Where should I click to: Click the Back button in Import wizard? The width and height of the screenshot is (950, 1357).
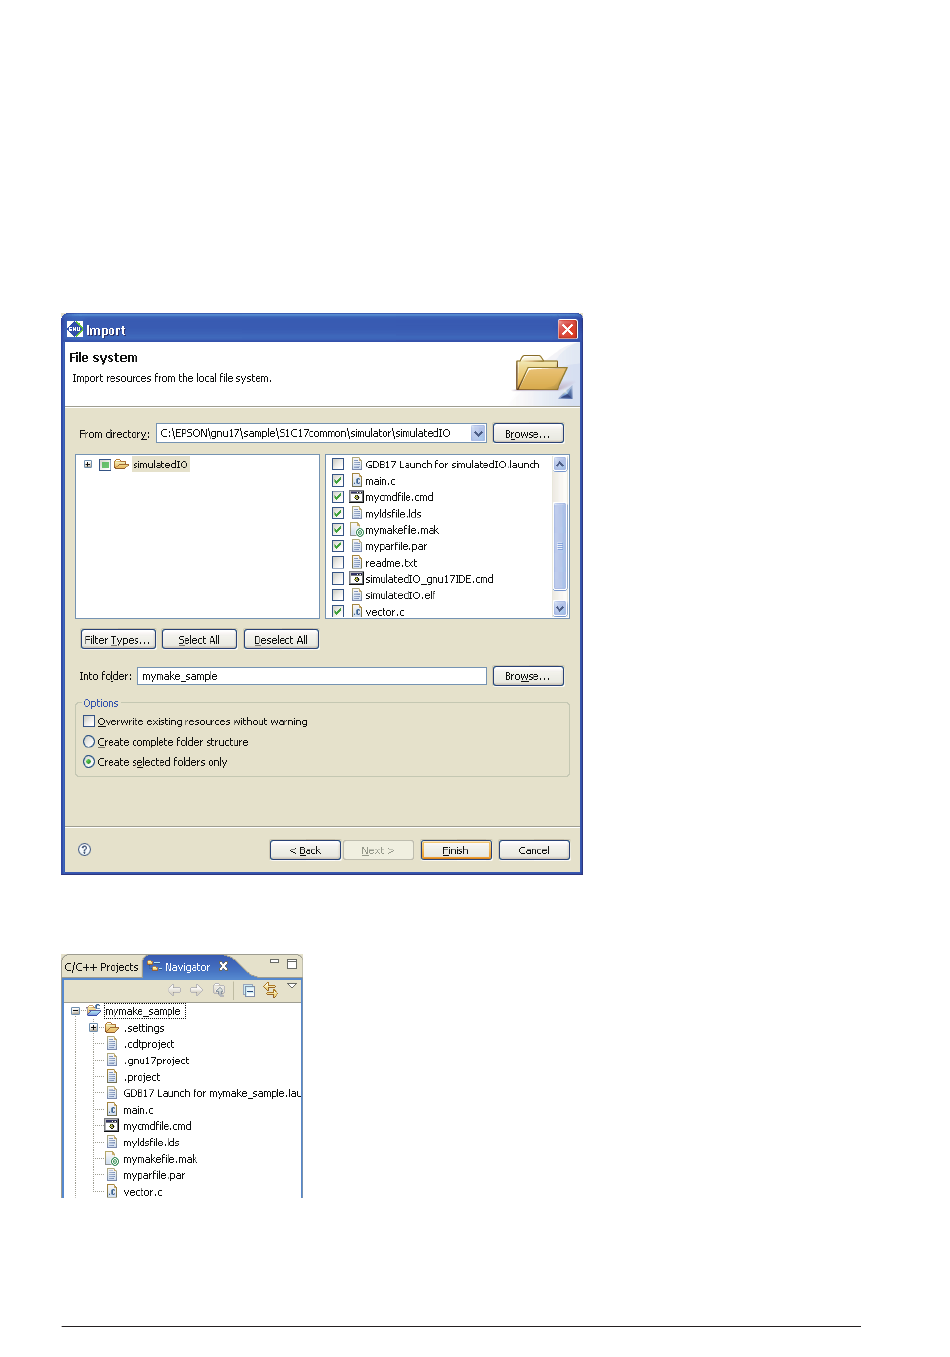pyautogui.click(x=305, y=850)
